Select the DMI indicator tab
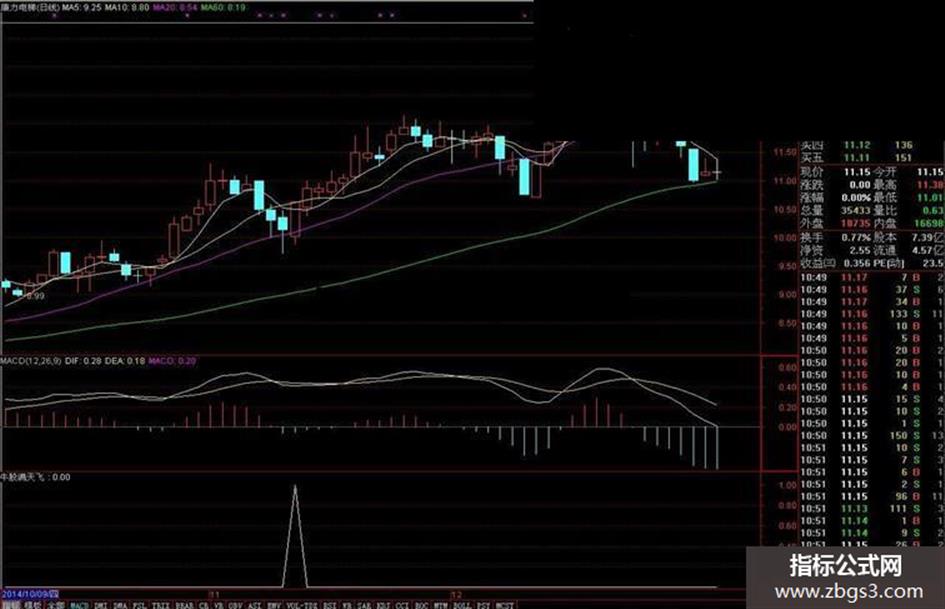 pos(101,605)
